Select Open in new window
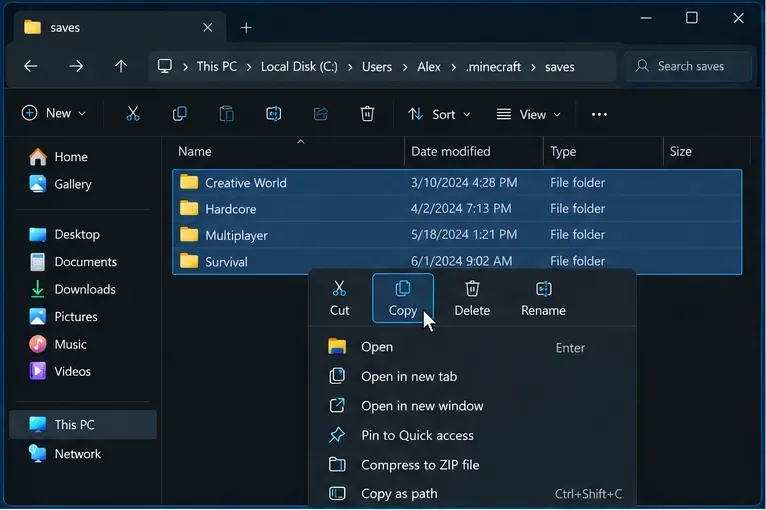The width and height of the screenshot is (766, 510). (x=472, y=405)
